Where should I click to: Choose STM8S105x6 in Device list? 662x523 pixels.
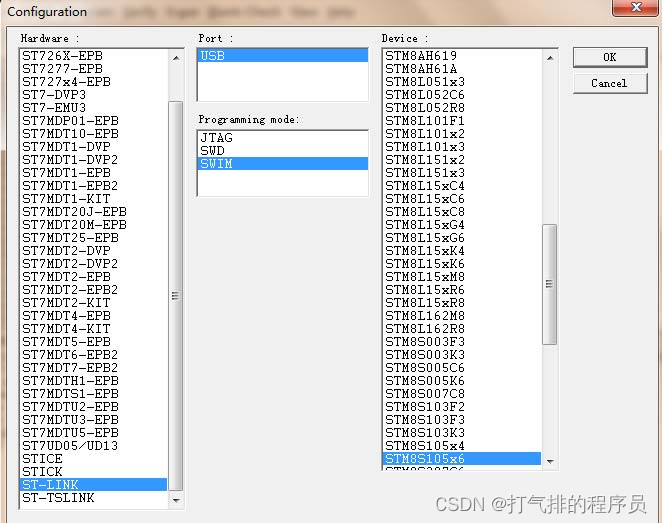click(462, 458)
